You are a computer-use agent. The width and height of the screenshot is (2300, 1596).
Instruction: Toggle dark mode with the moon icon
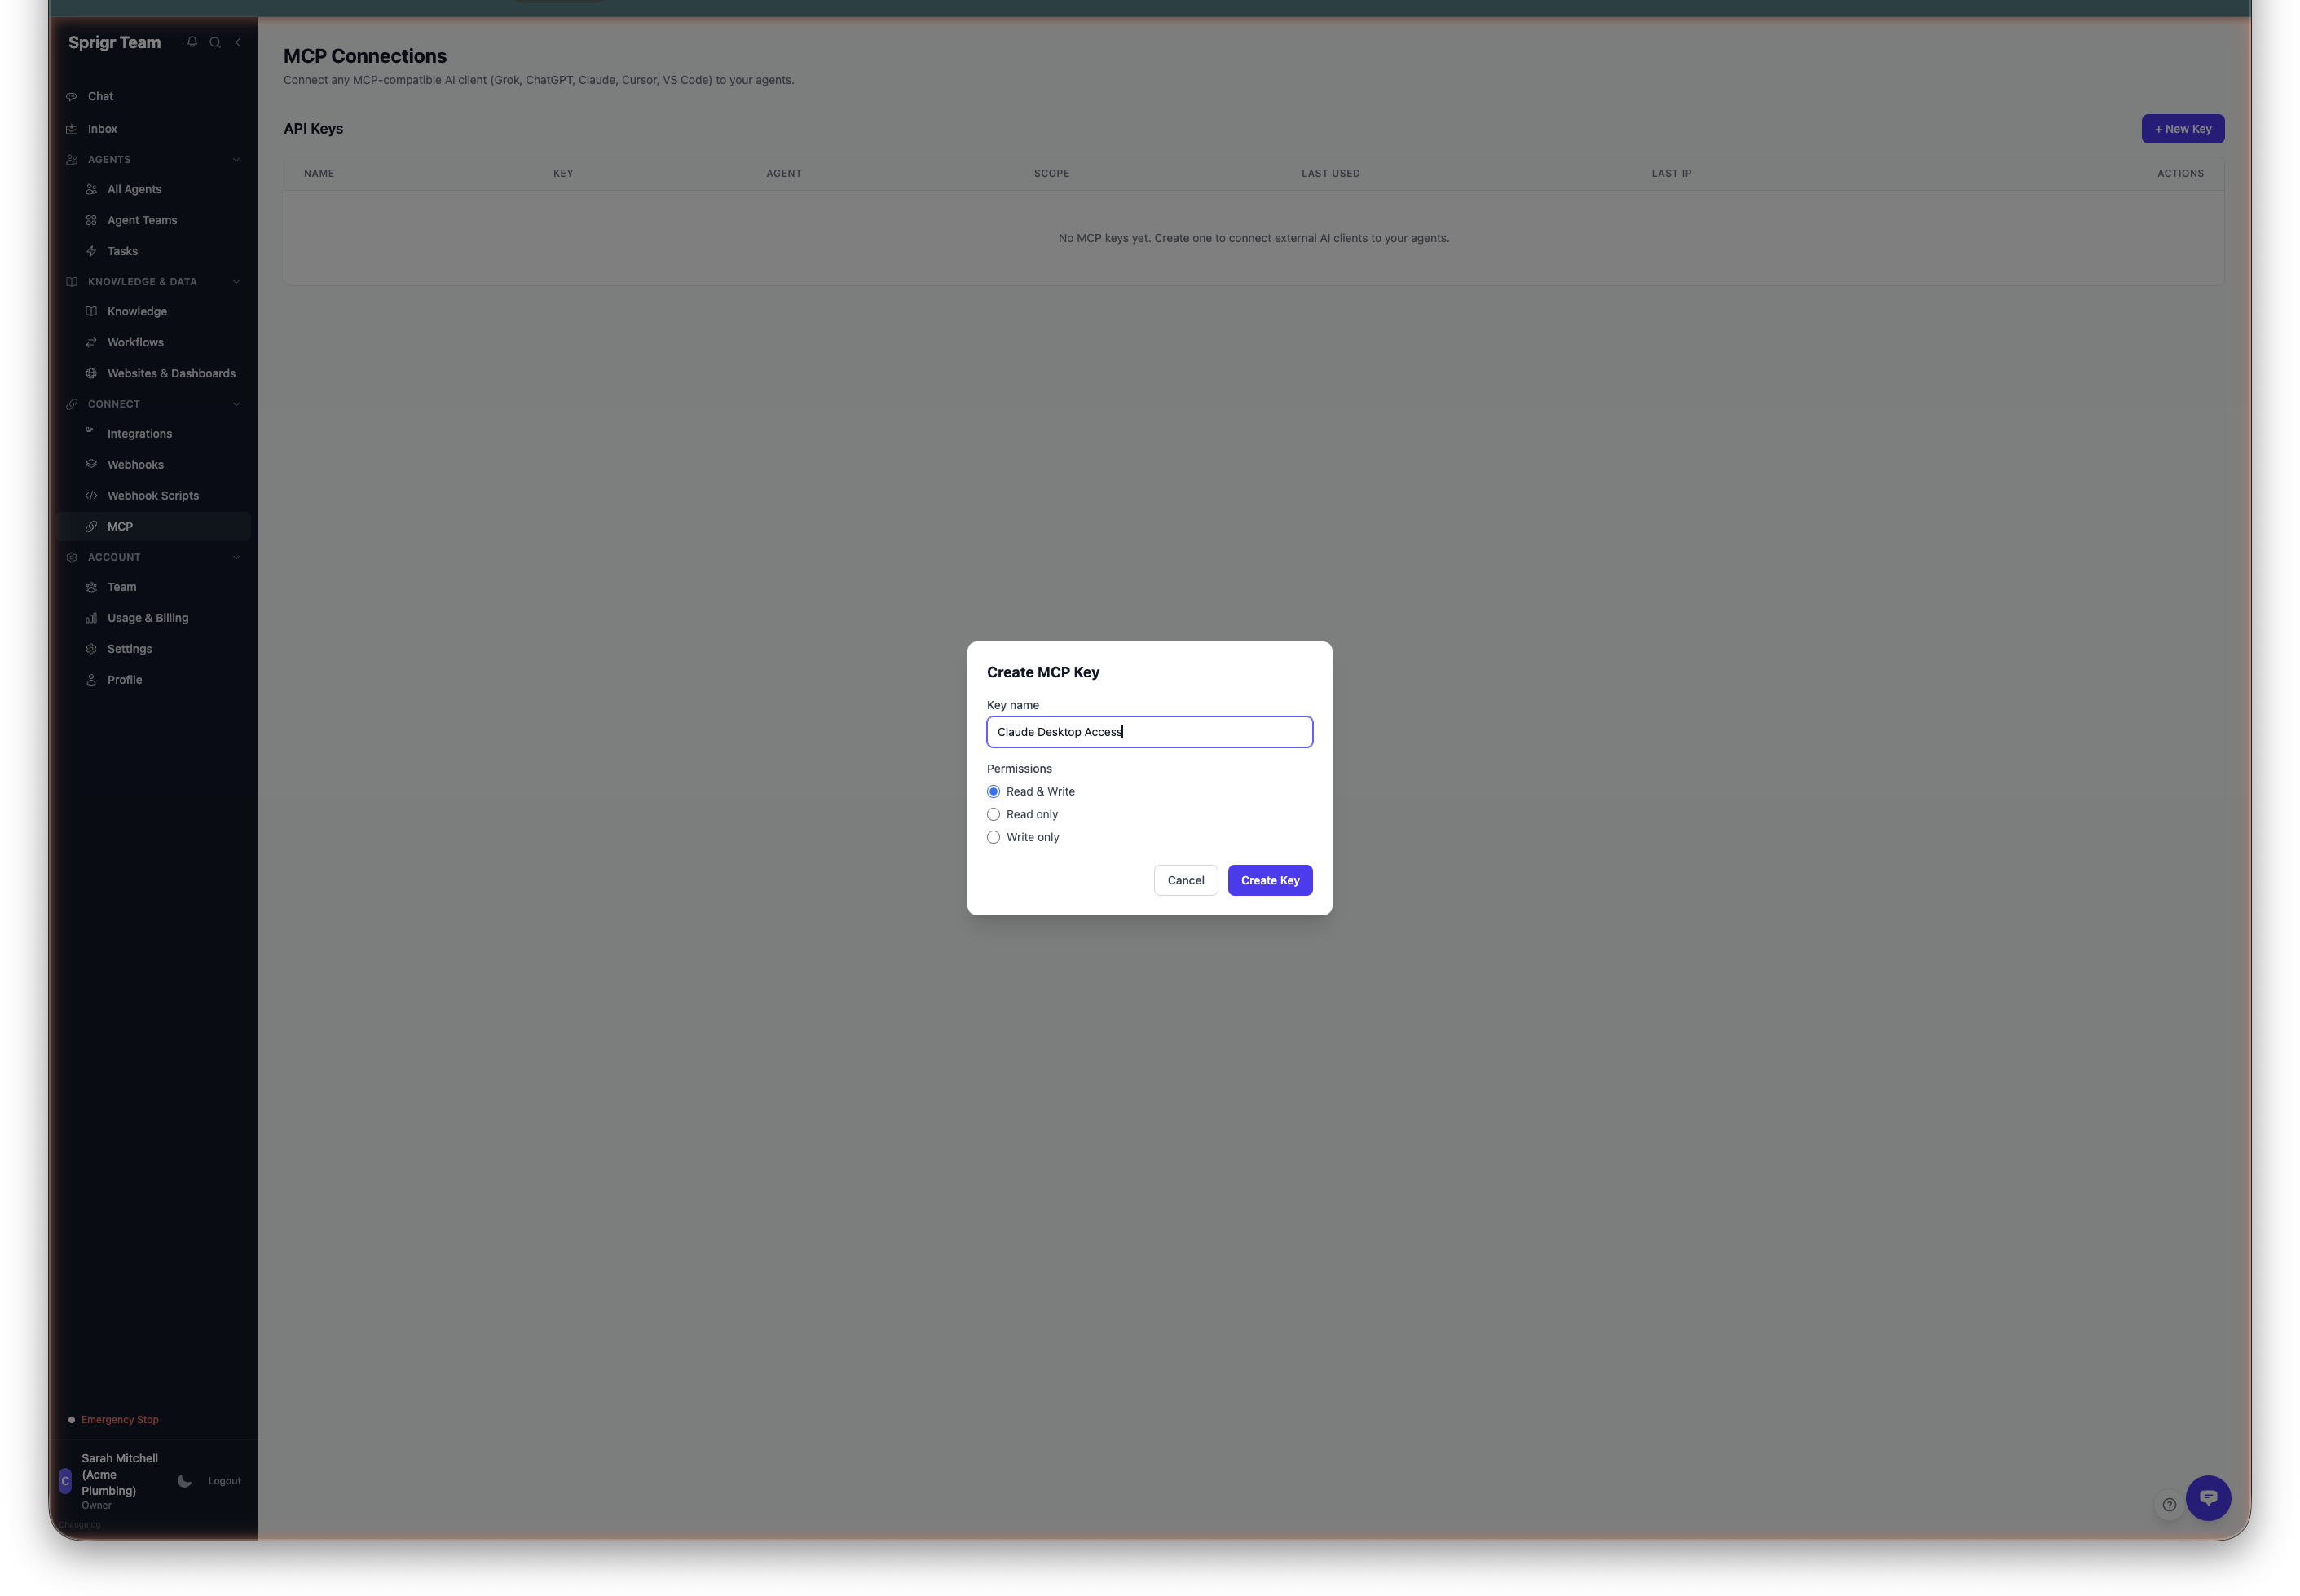(x=185, y=1481)
